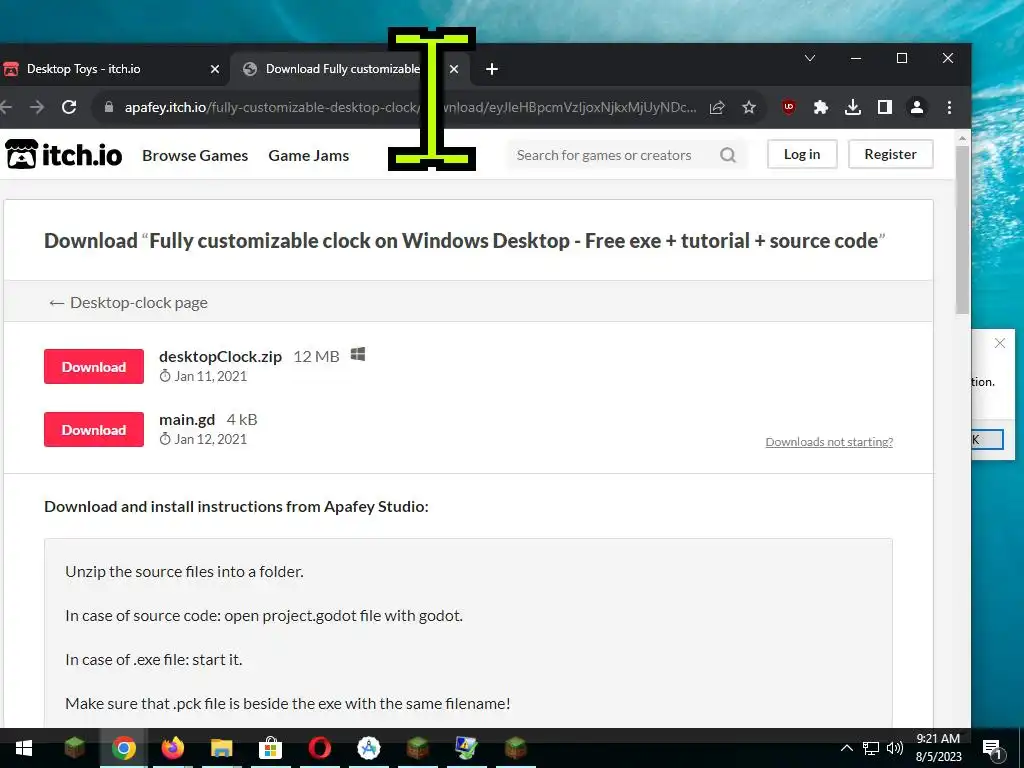Show hidden system tray icons
The image size is (1024, 768).
click(x=846, y=748)
